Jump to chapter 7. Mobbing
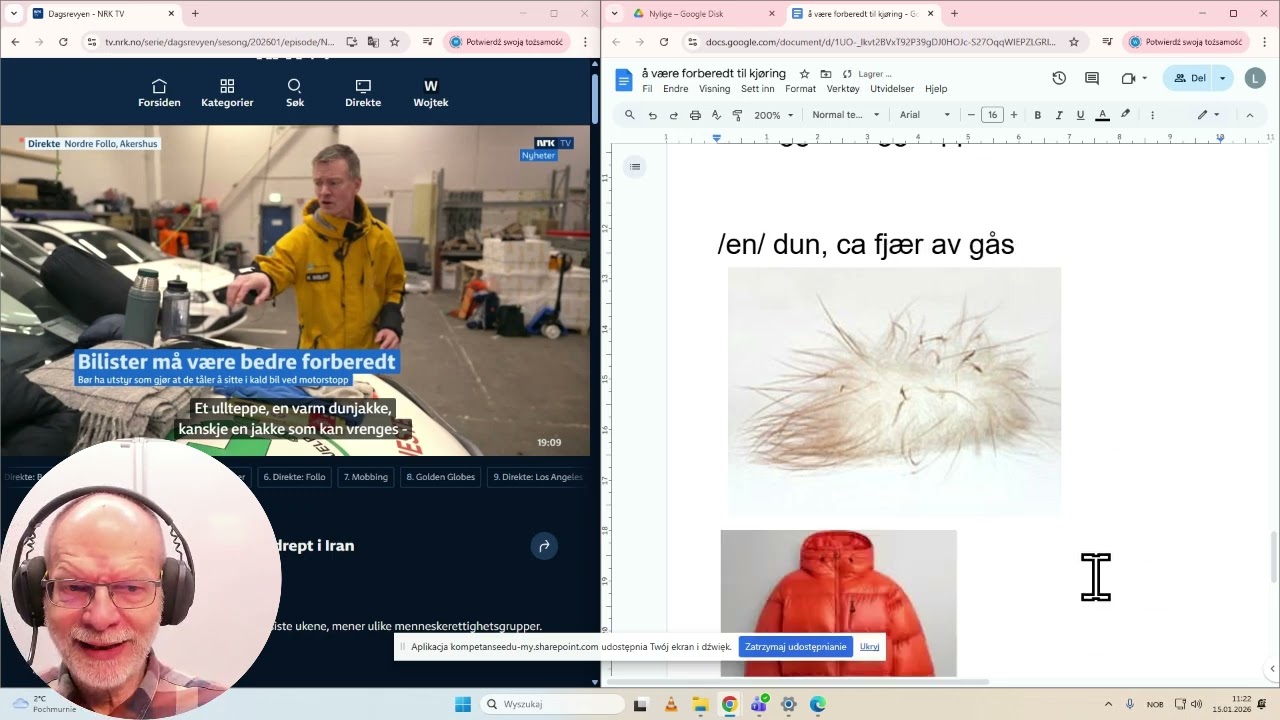This screenshot has width=1280, height=720. click(366, 477)
